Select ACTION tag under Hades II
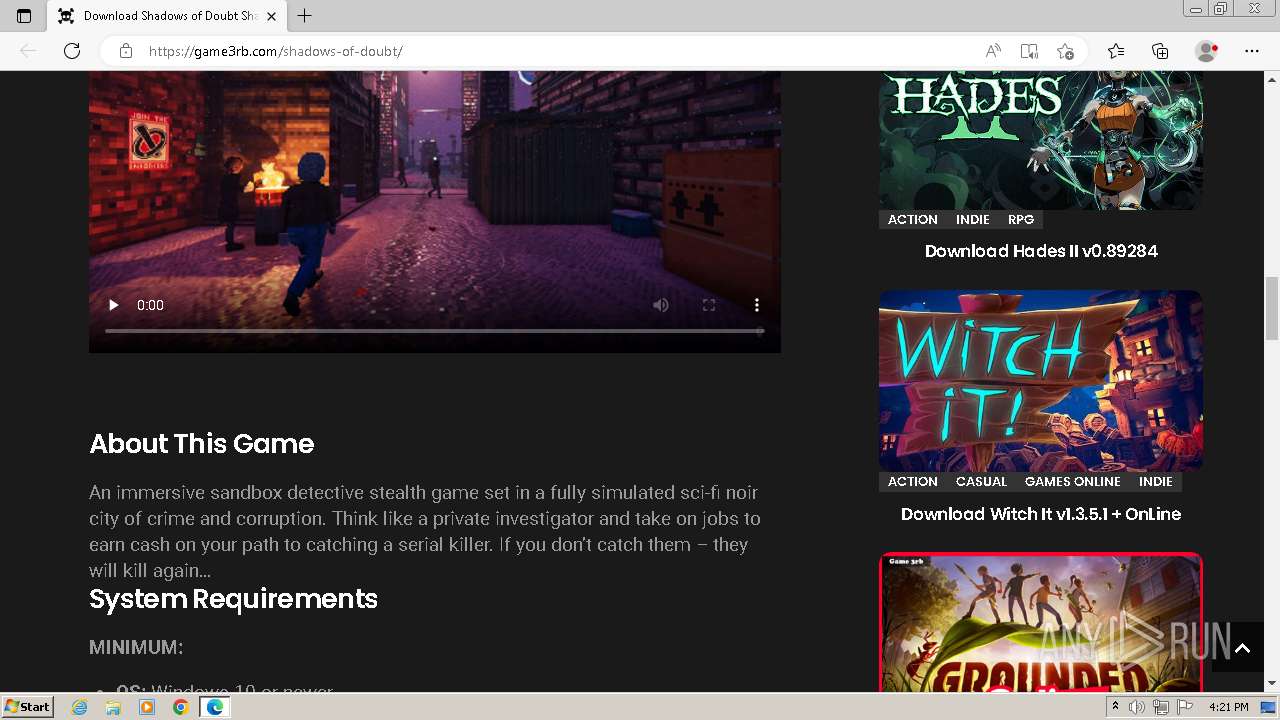This screenshot has height=720, width=1280. coord(913,220)
